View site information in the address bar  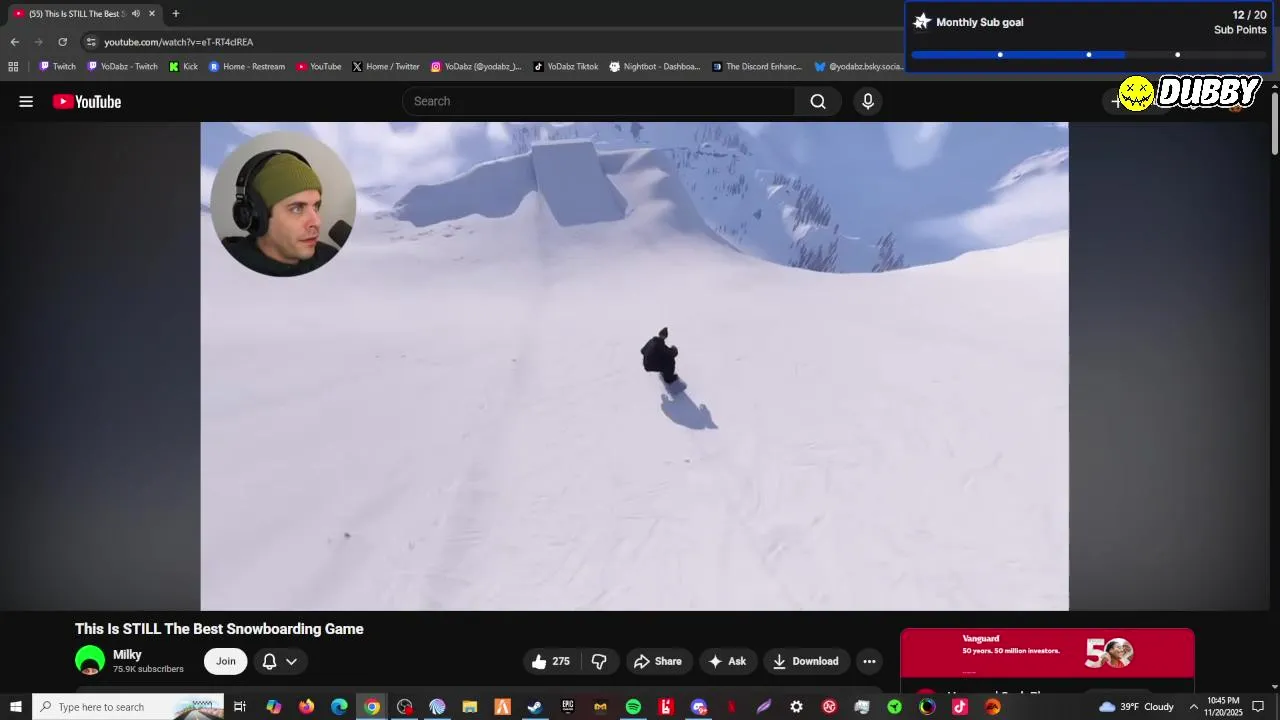(x=91, y=42)
